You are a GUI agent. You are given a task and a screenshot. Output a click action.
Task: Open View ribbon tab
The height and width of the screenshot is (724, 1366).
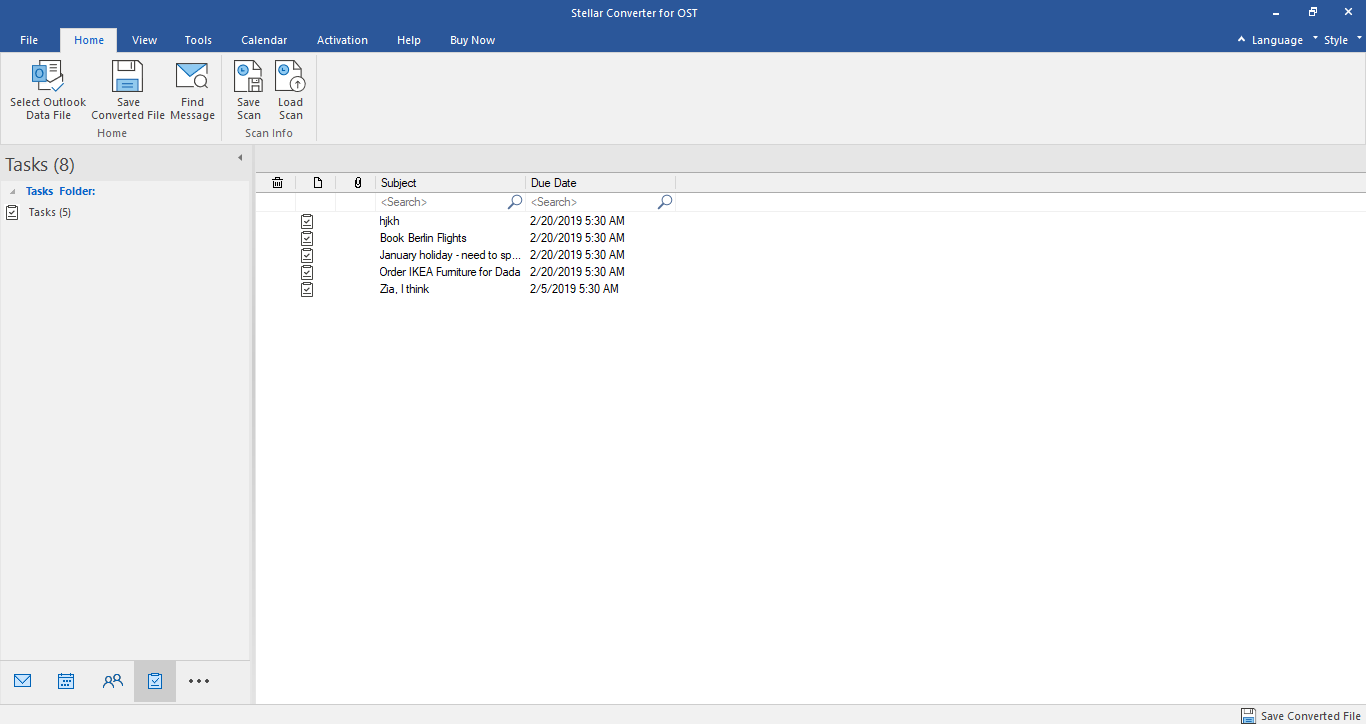(145, 40)
